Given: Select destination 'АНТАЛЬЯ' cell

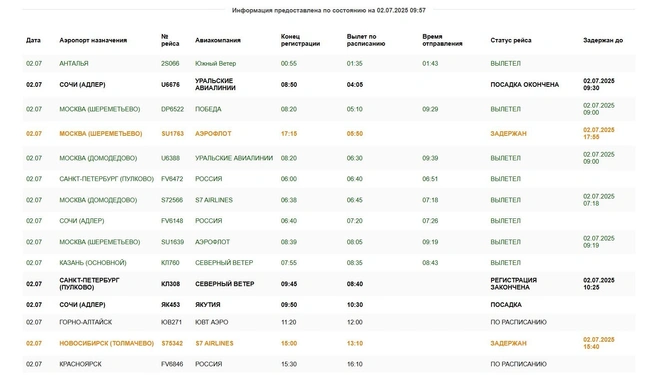Looking at the screenshot, I should click(x=74, y=64).
